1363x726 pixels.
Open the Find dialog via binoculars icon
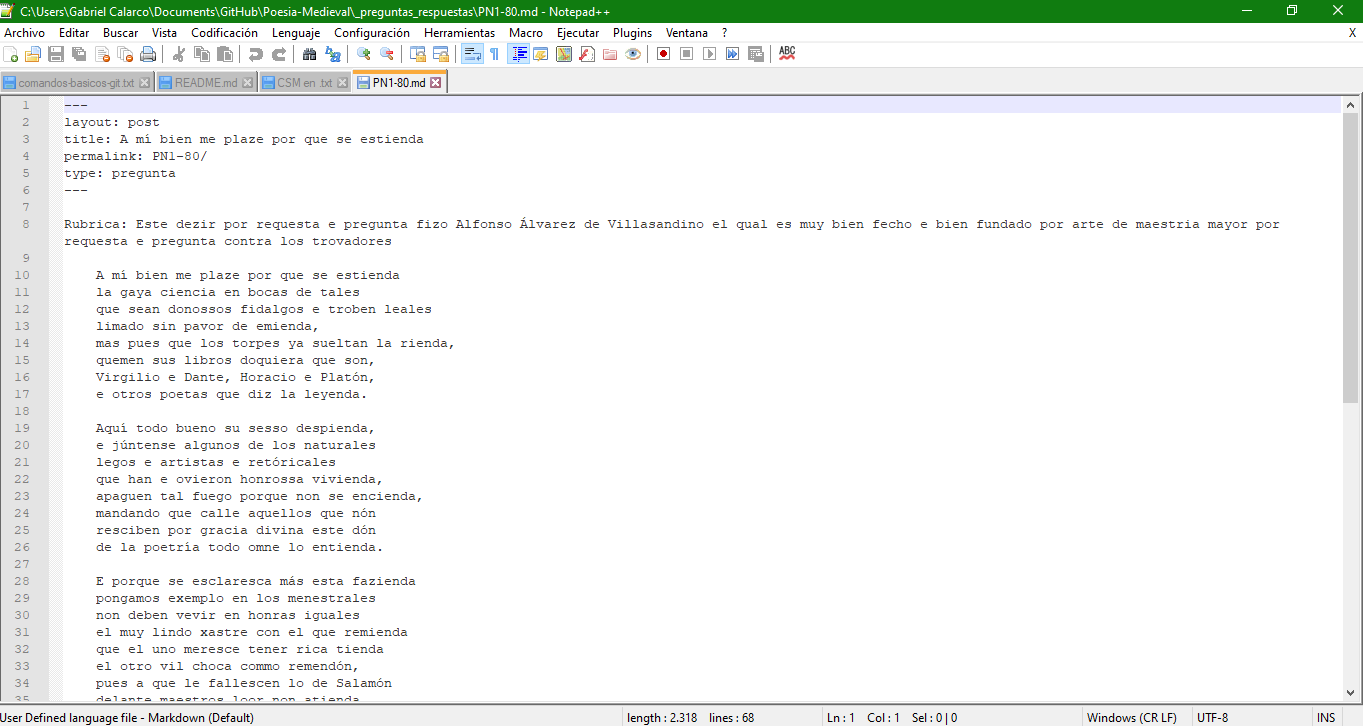tap(310, 53)
